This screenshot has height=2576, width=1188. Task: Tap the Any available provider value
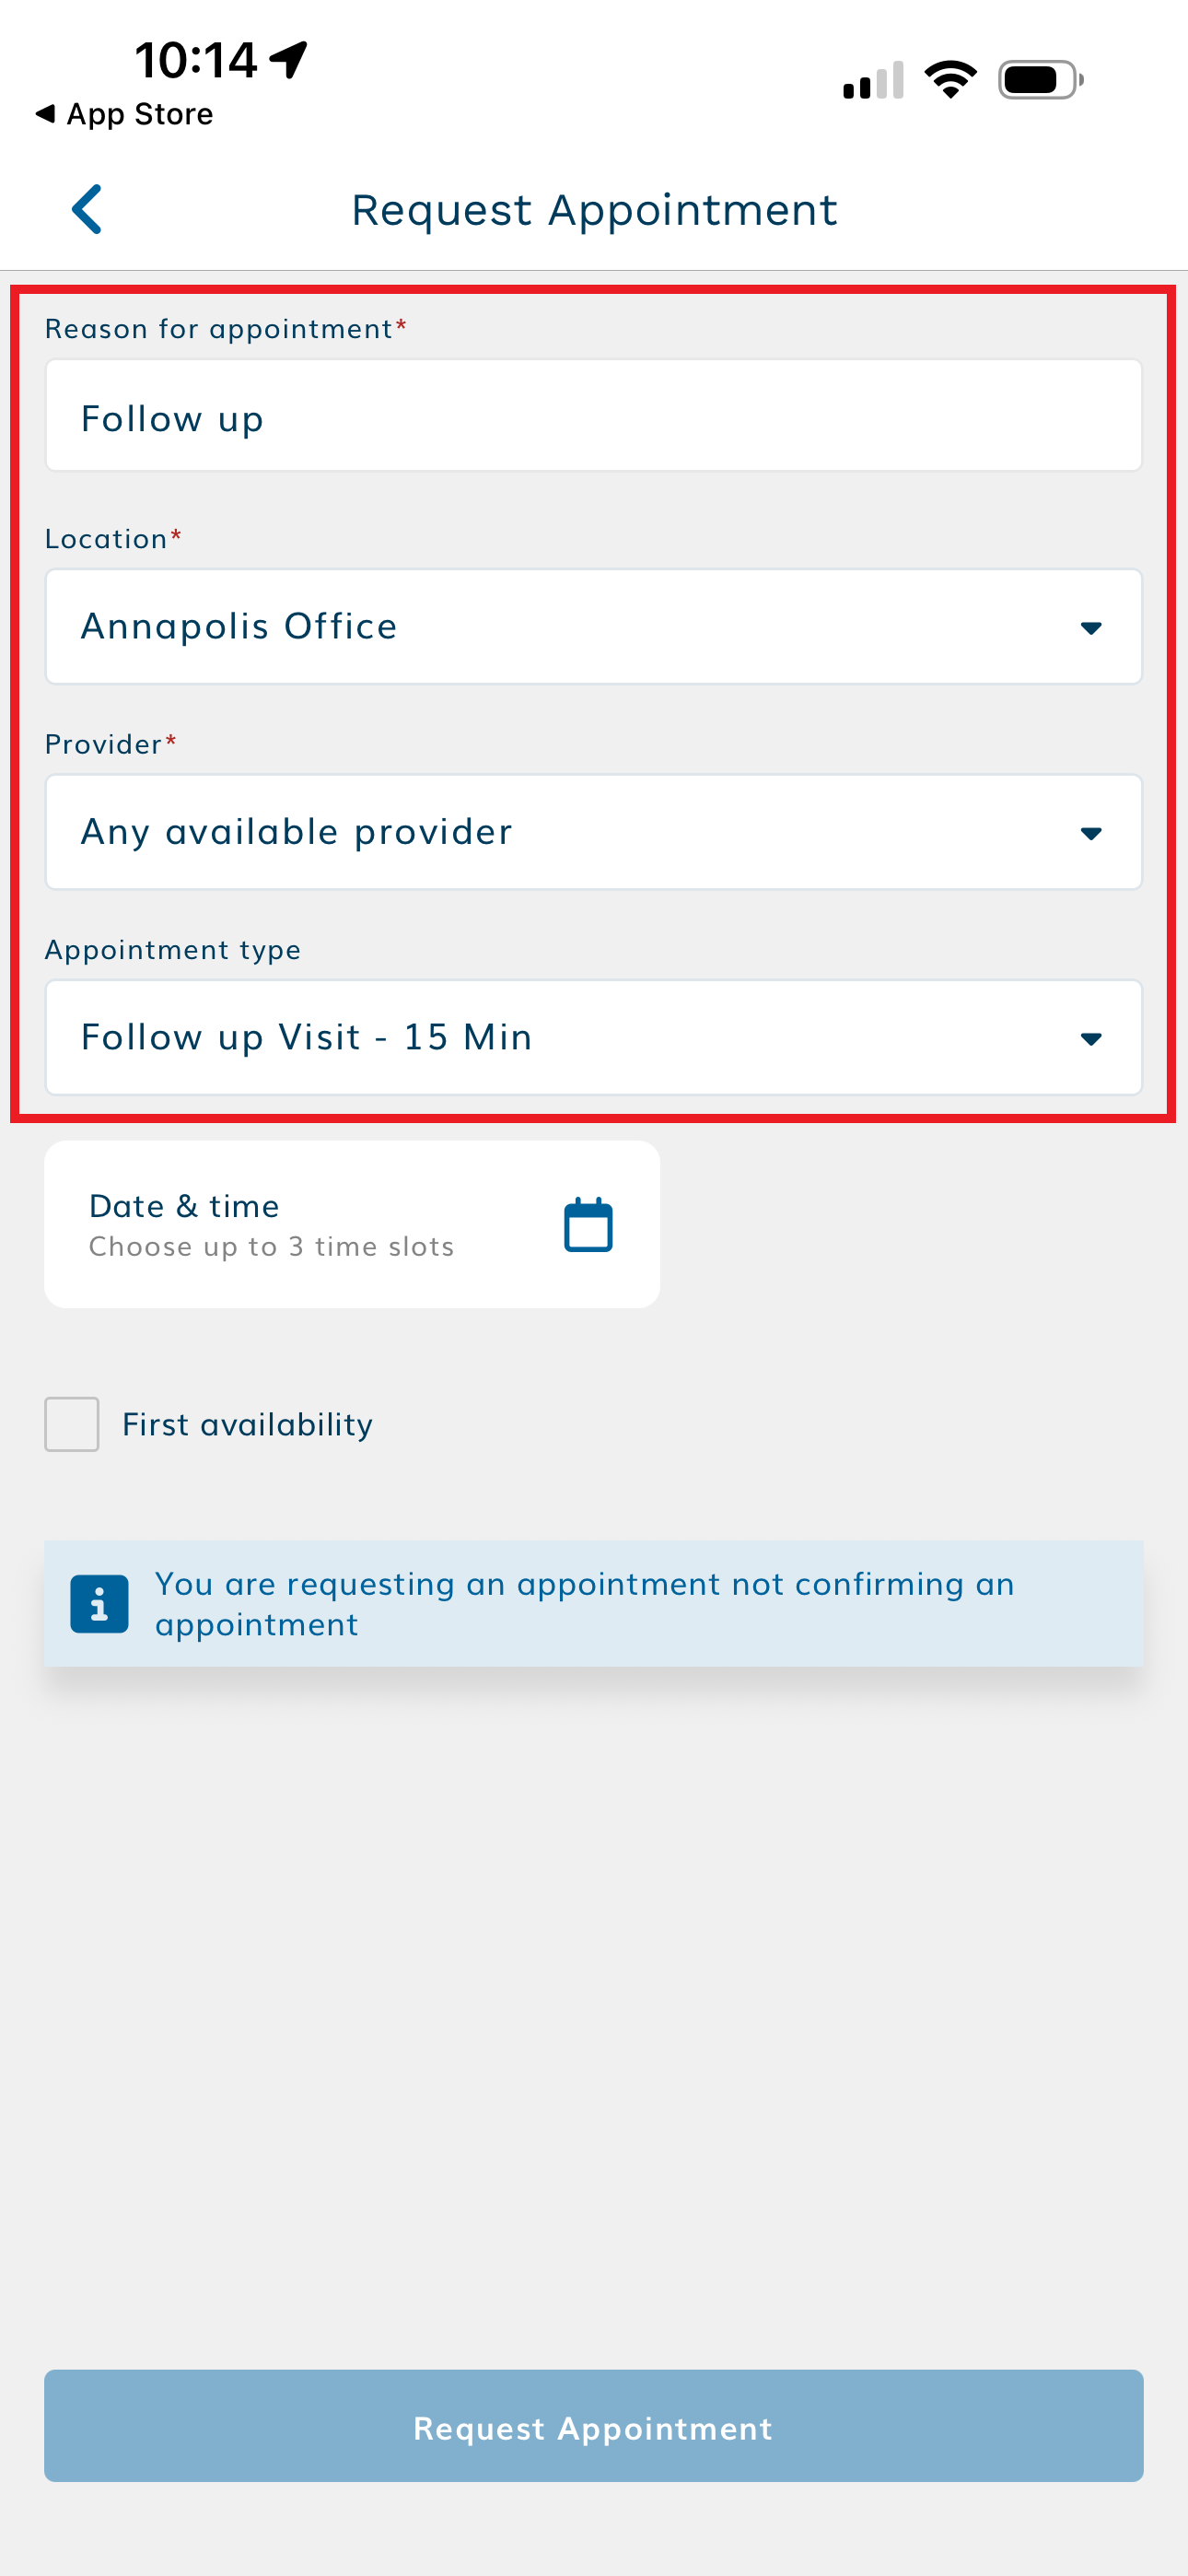click(x=296, y=832)
